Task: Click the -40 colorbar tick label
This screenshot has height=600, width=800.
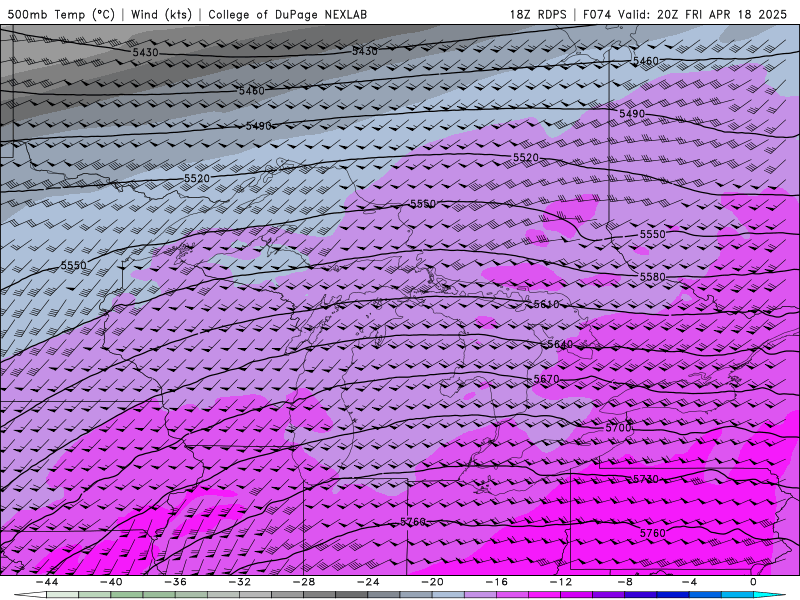Action: click(x=111, y=582)
